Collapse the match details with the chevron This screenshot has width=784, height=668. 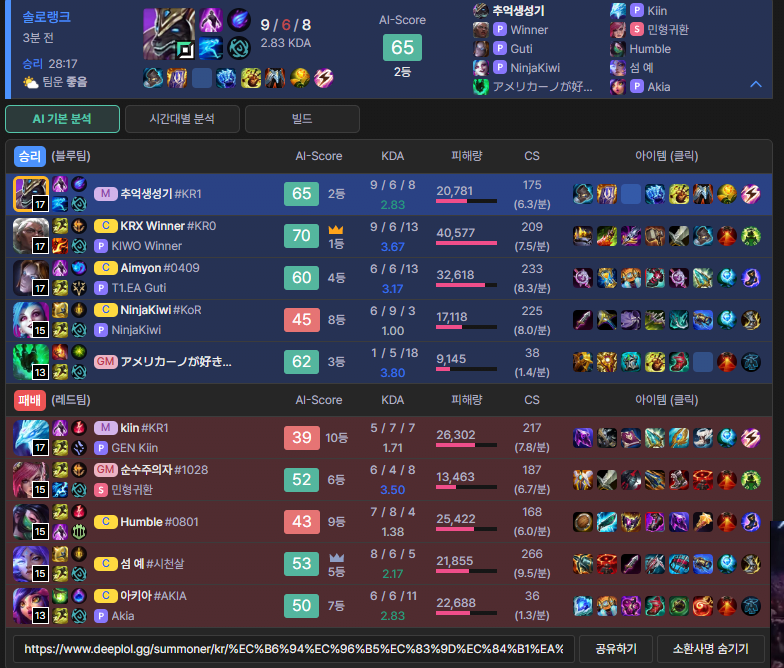[756, 84]
